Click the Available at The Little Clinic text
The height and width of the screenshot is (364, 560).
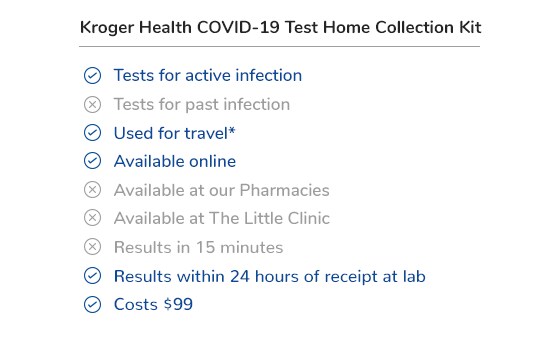coord(221,218)
